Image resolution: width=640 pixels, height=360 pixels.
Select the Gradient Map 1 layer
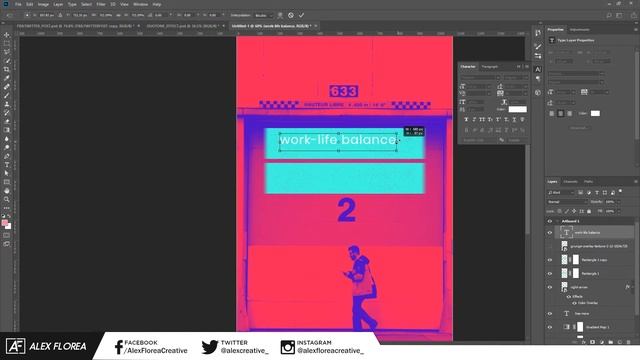pos(593,327)
